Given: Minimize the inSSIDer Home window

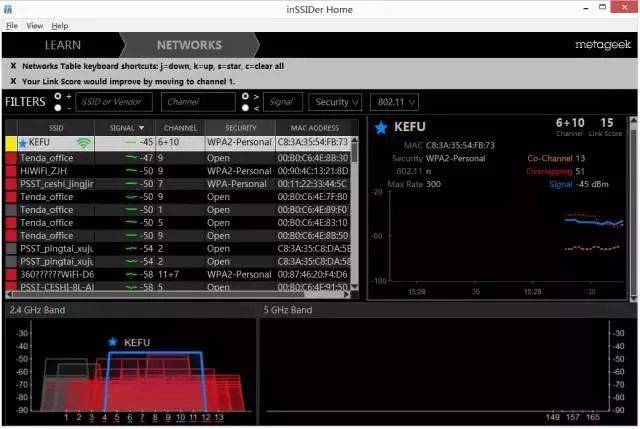Looking at the screenshot, I should point(586,8).
